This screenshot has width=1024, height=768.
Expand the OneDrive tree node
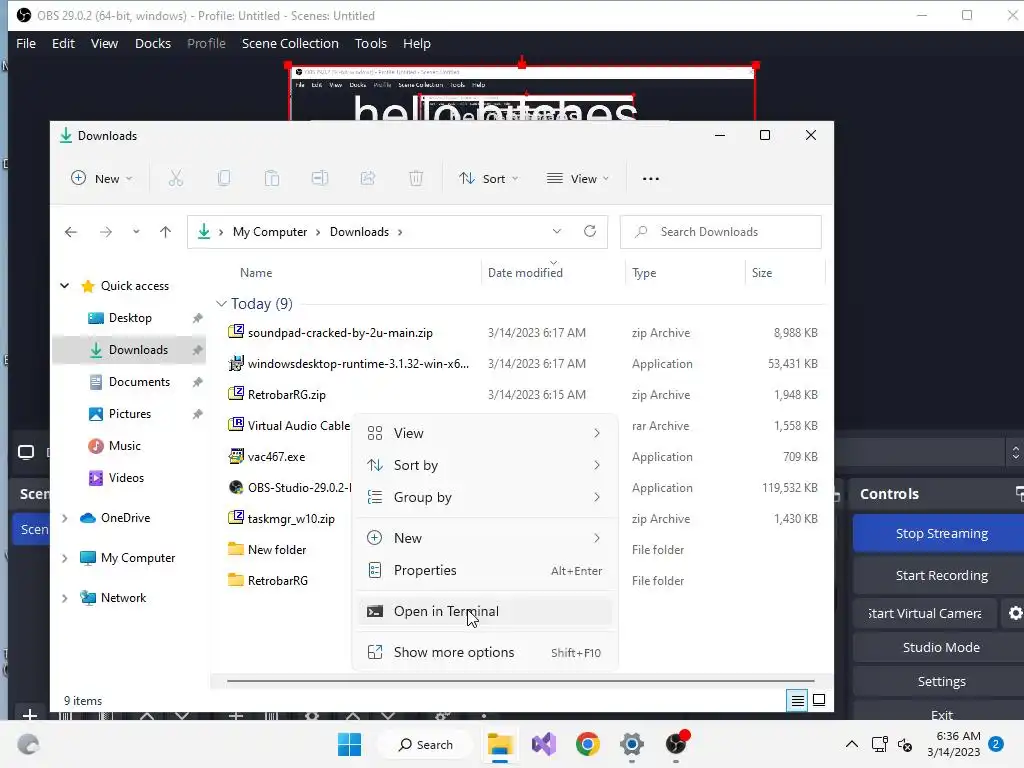65,518
